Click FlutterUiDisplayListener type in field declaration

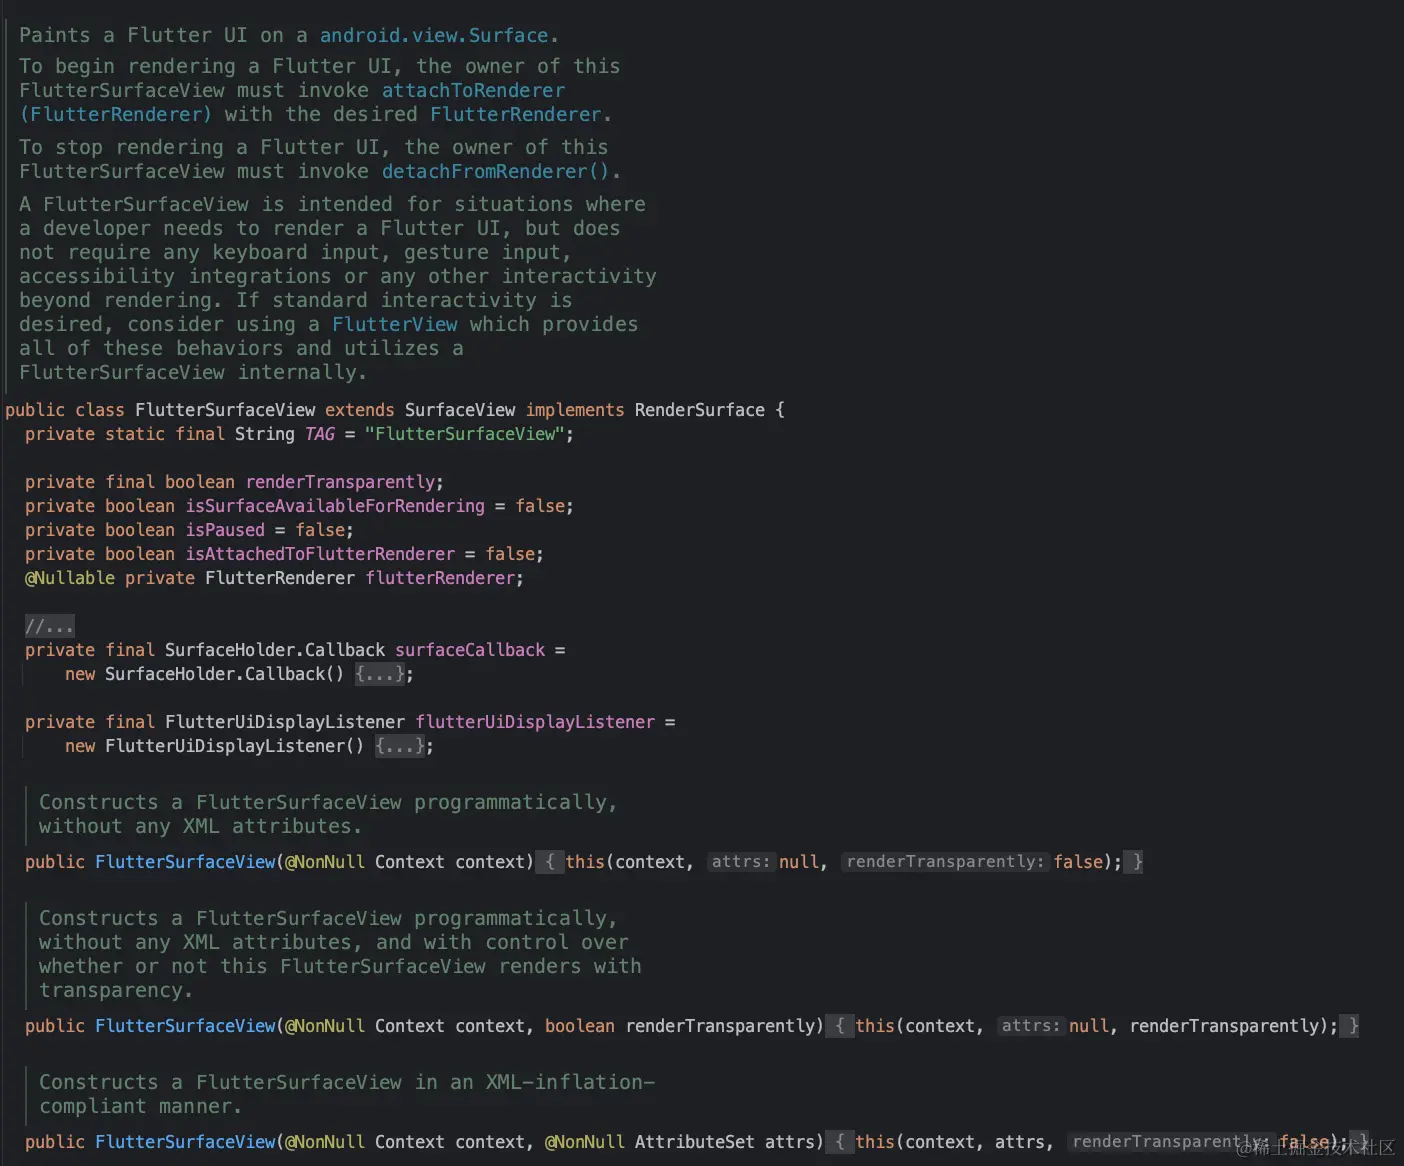point(285,722)
